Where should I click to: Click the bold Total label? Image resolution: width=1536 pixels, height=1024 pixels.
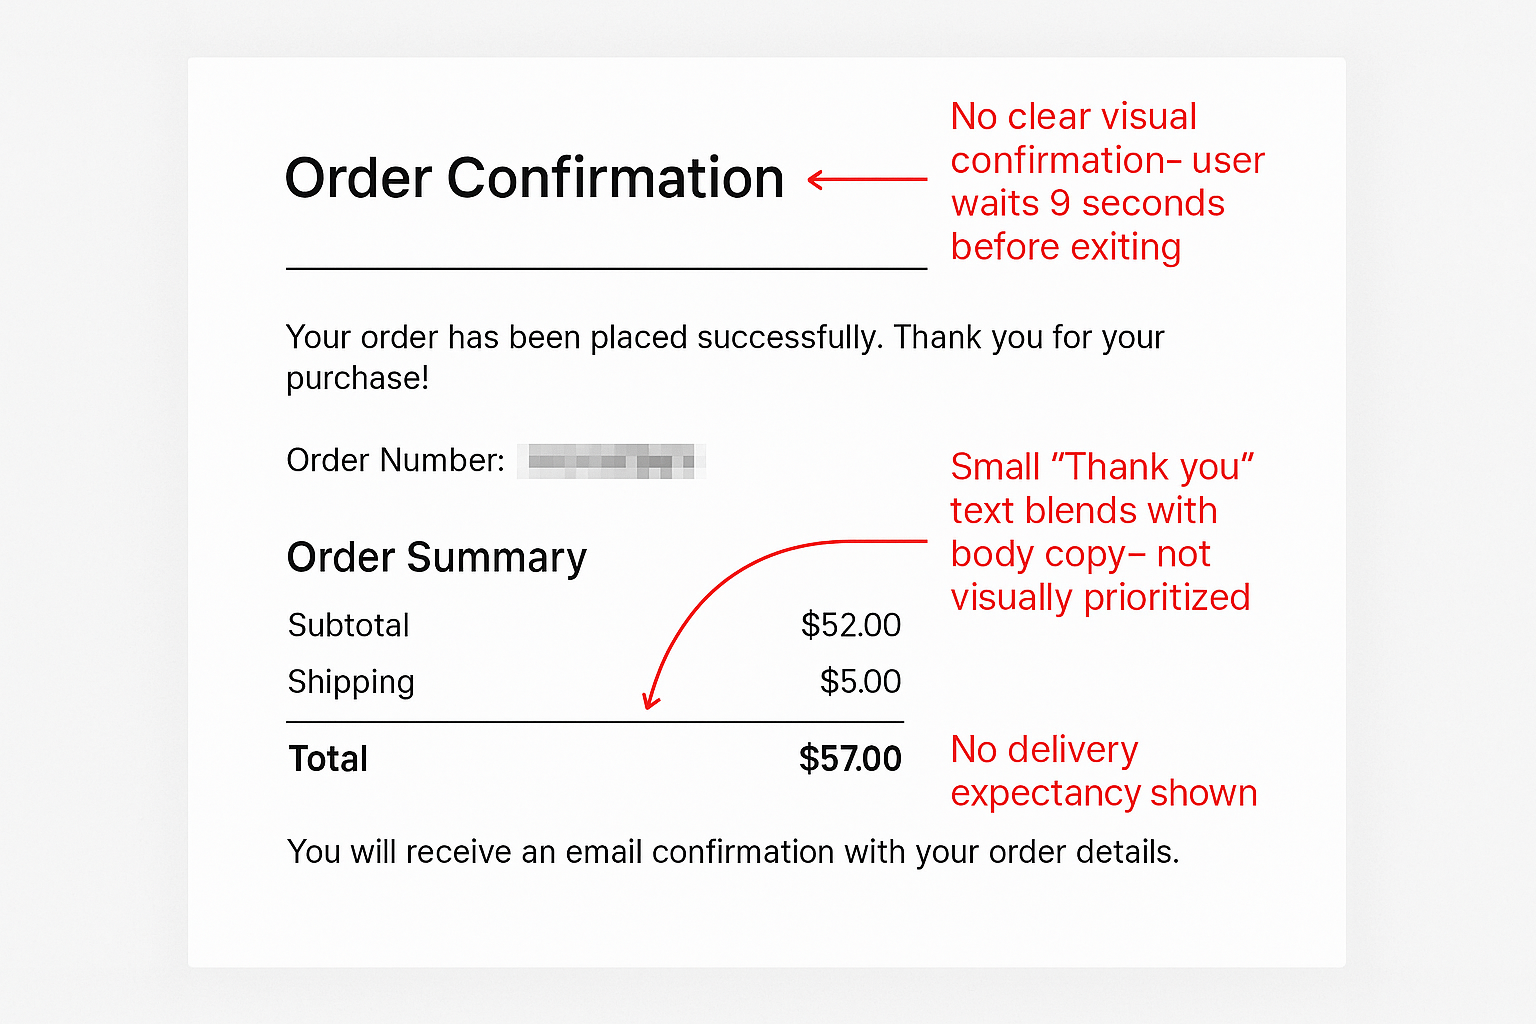(x=328, y=759)
